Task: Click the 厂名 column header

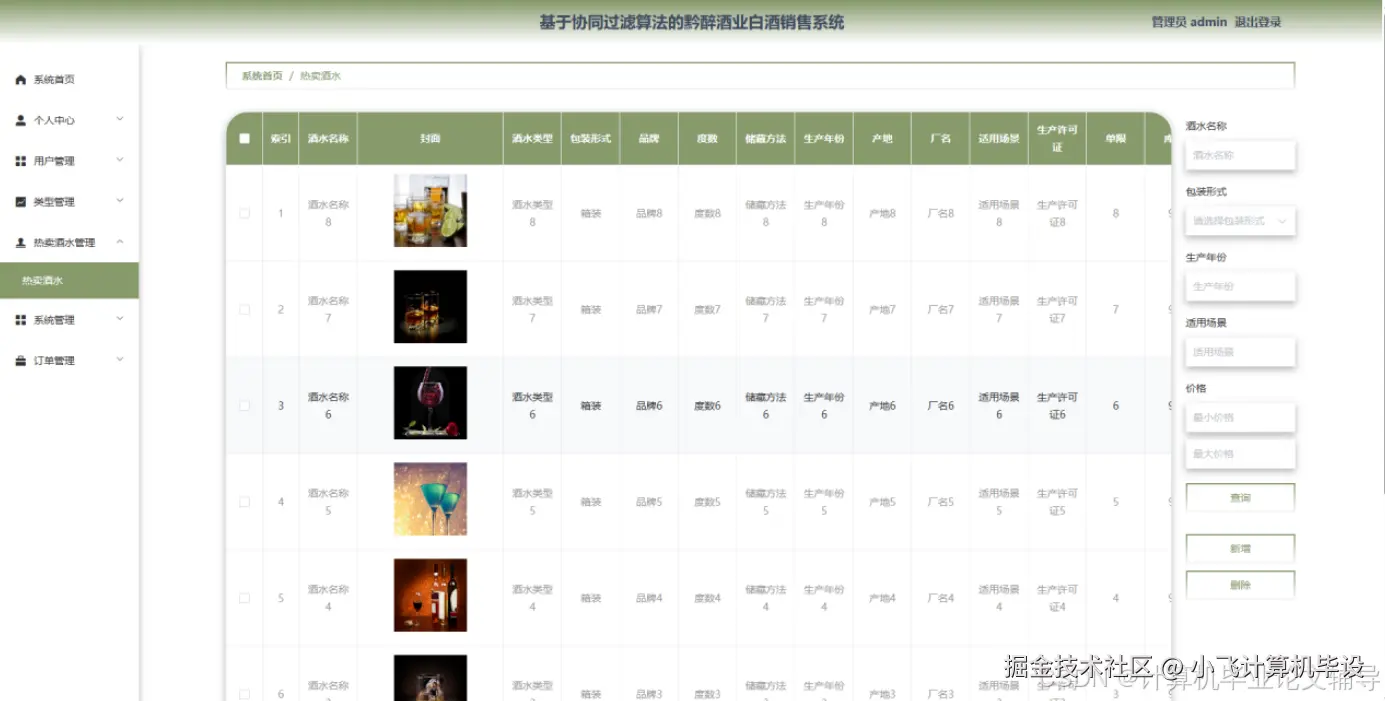Action: point(940,139)
